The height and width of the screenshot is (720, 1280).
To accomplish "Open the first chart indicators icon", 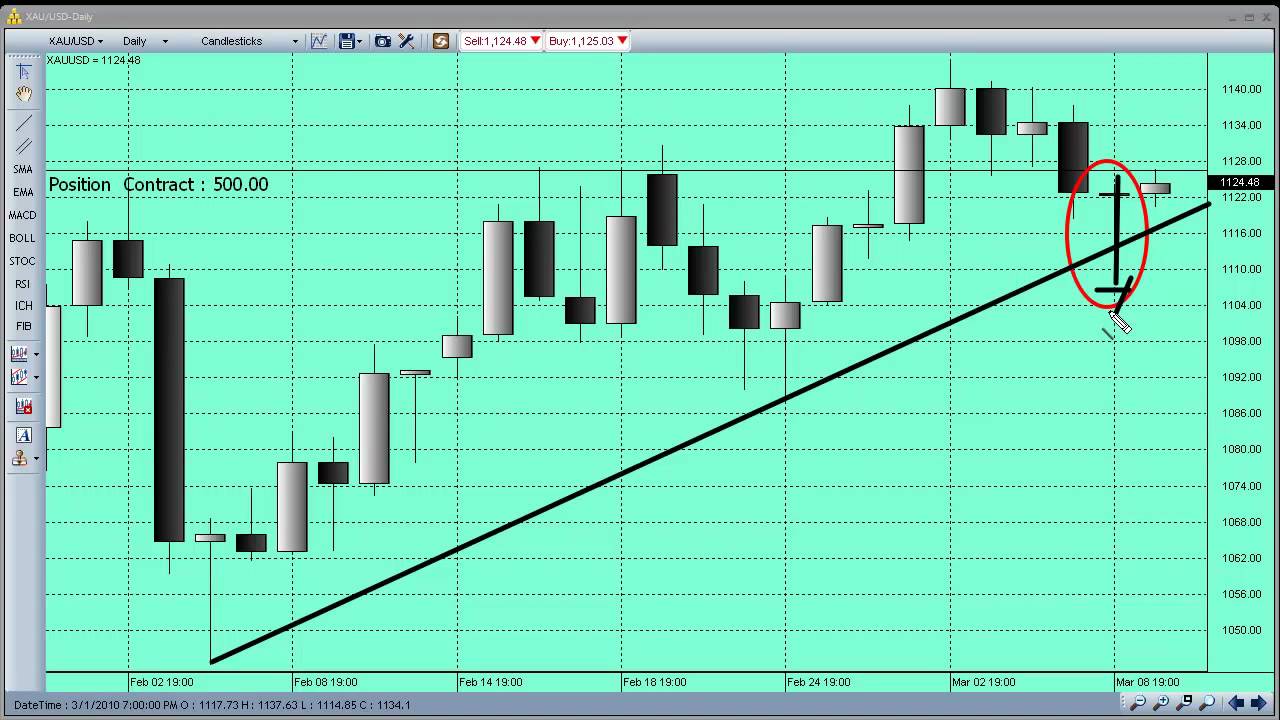I will coord(19,354).
